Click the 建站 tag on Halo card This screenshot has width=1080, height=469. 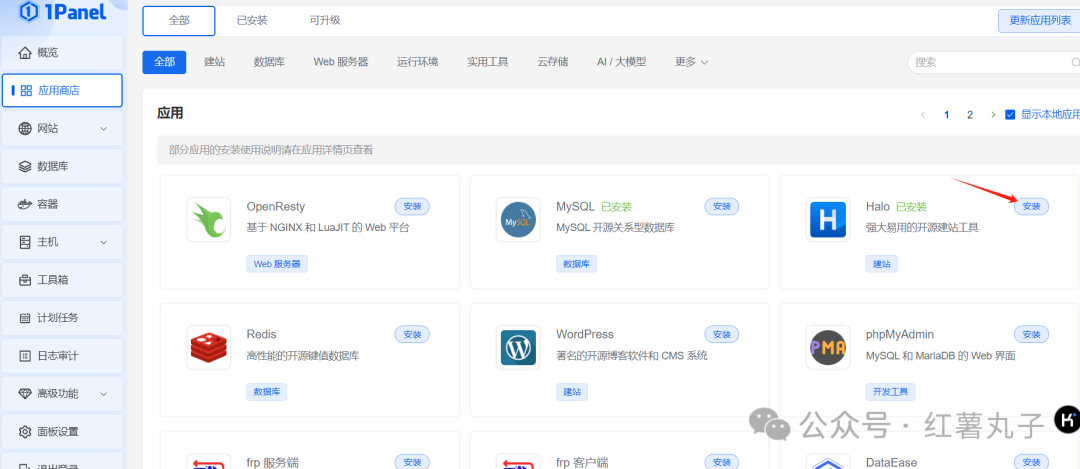882,264
